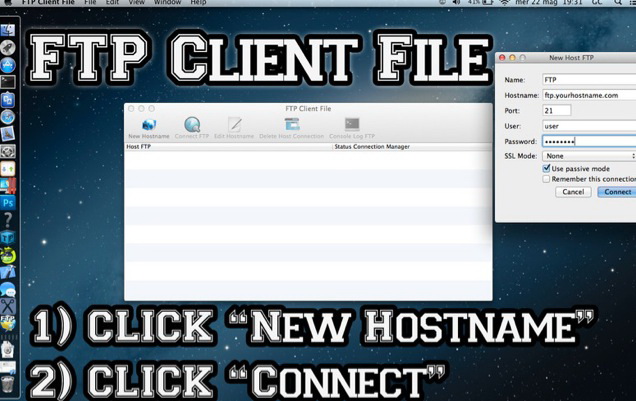Click the blue cube TP dock icon
Screen dimensions: 636x401
click(8, 238)
